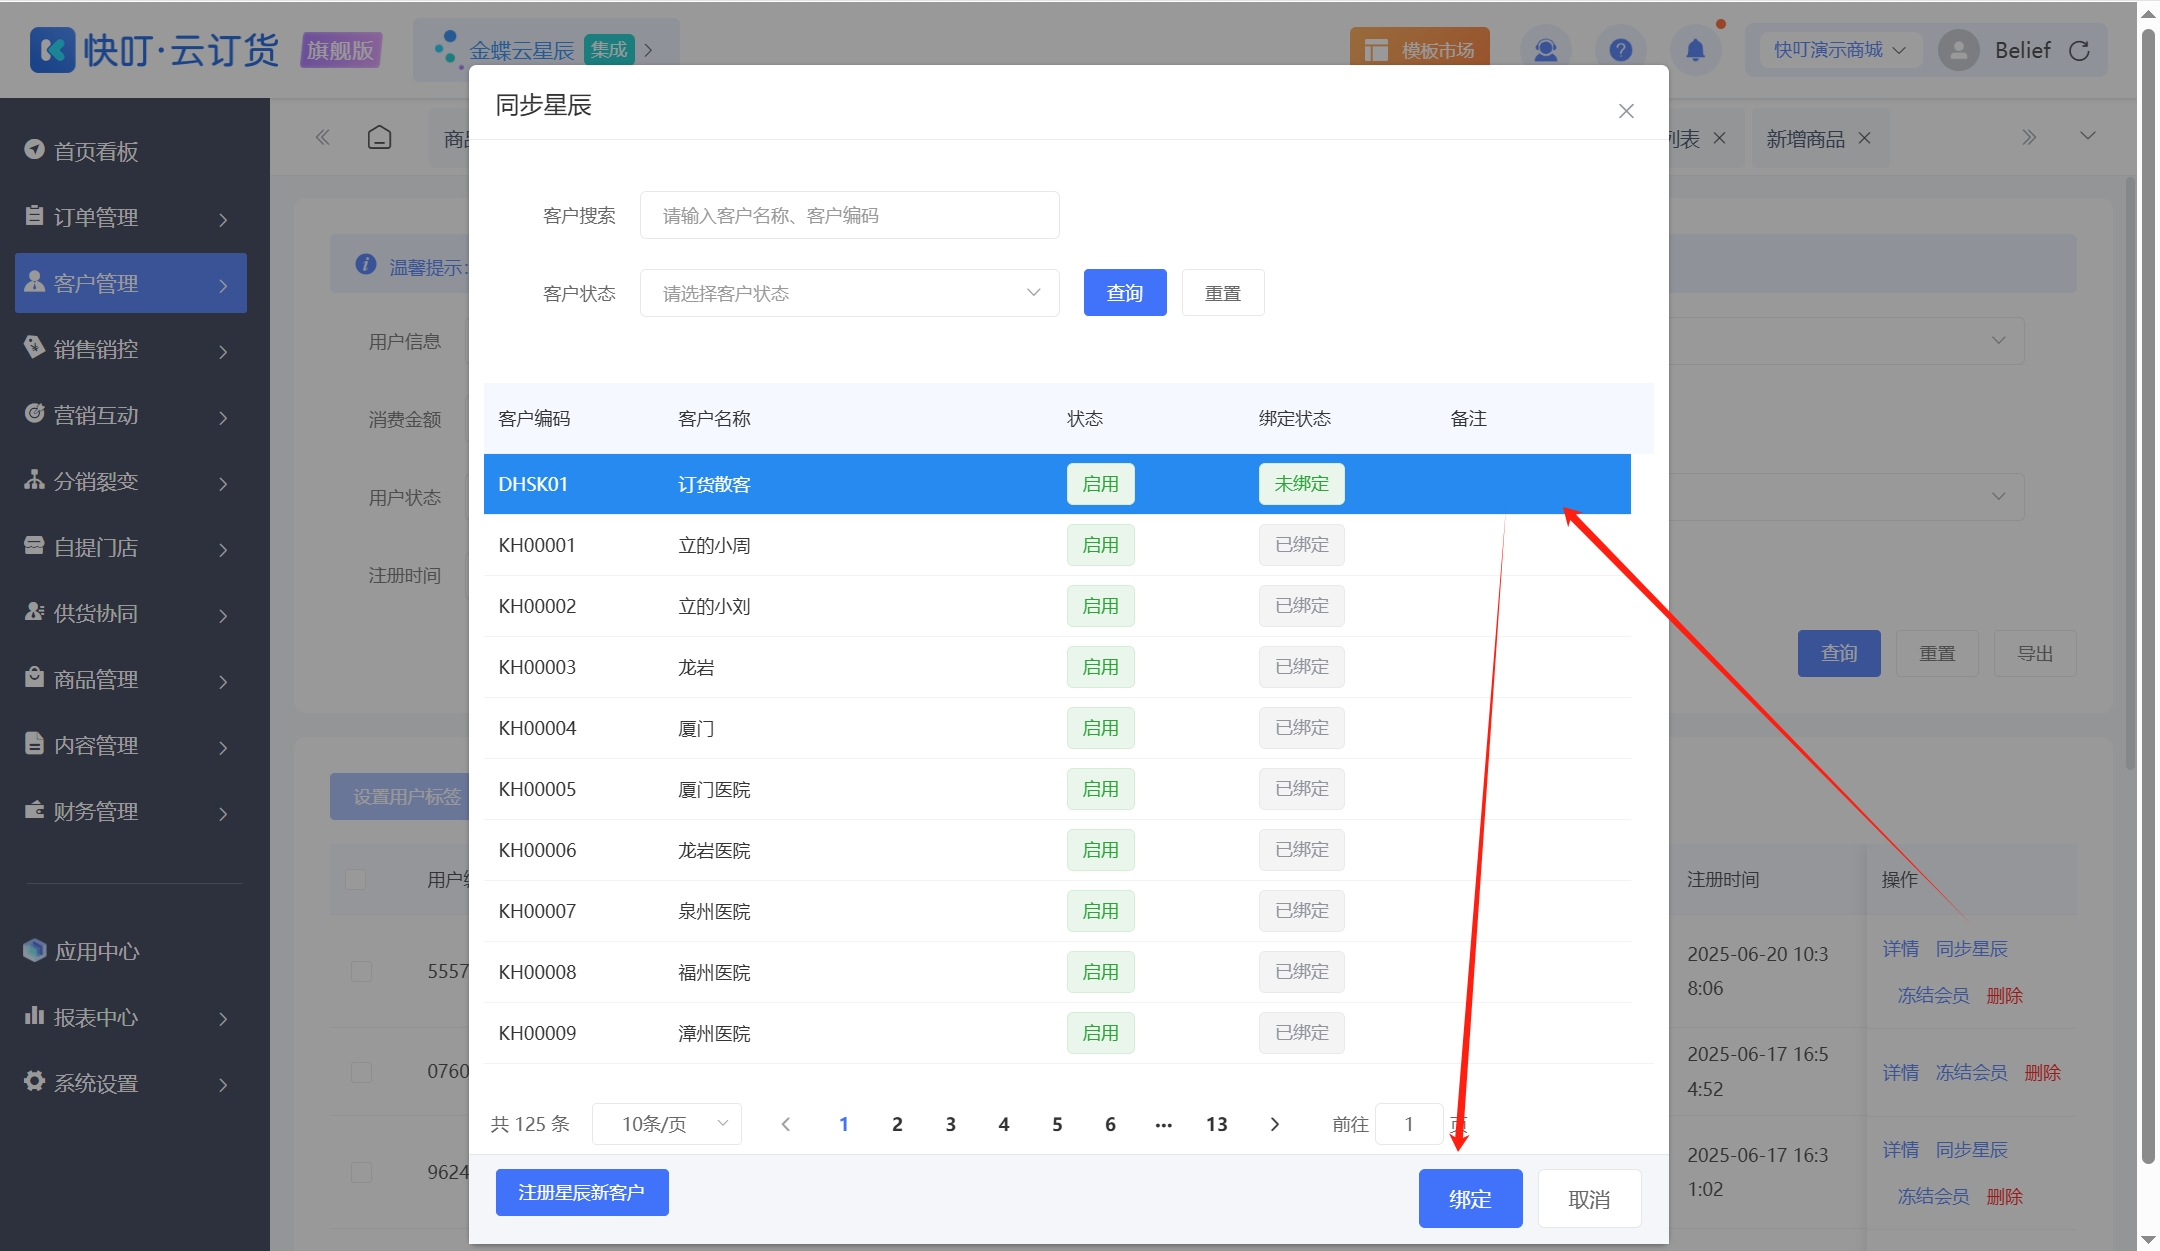Click 注册星辰新客户 button
Viewport: 2160px width, 1251px height.
(582, 1193)
